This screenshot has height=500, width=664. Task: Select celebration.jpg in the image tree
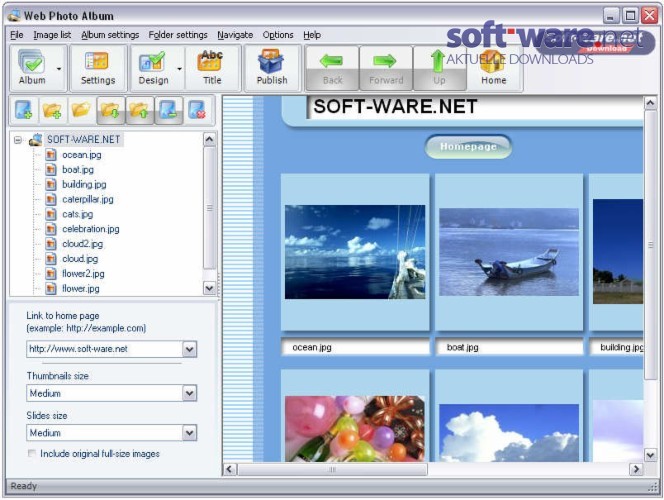[x=91, y=229]
